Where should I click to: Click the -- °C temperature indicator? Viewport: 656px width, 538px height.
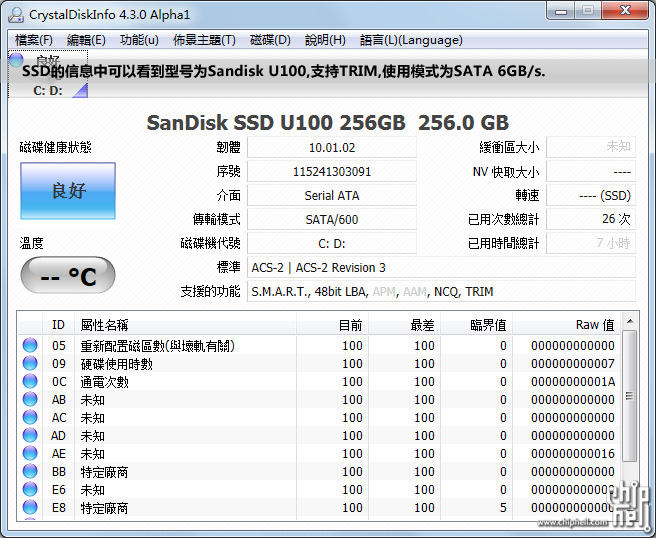[68, 276]
